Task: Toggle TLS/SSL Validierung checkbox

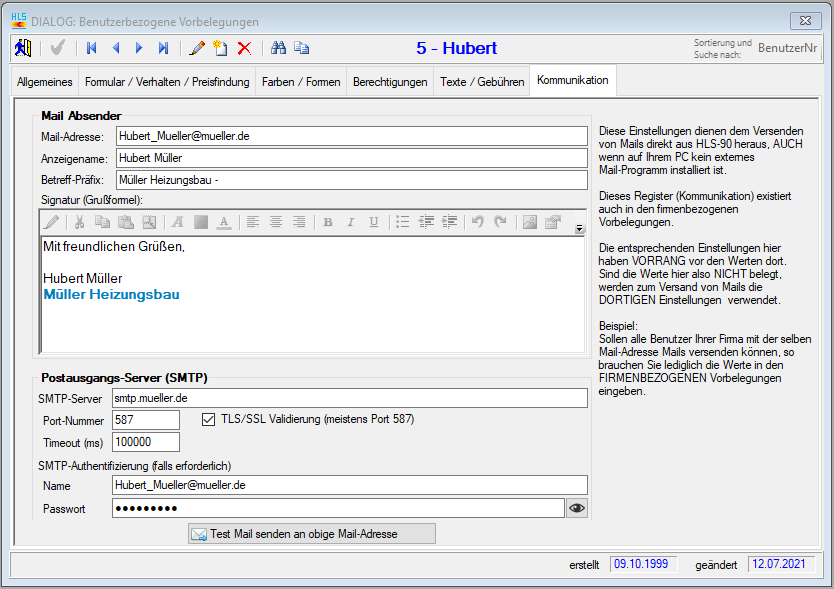Action: point(209,419)
